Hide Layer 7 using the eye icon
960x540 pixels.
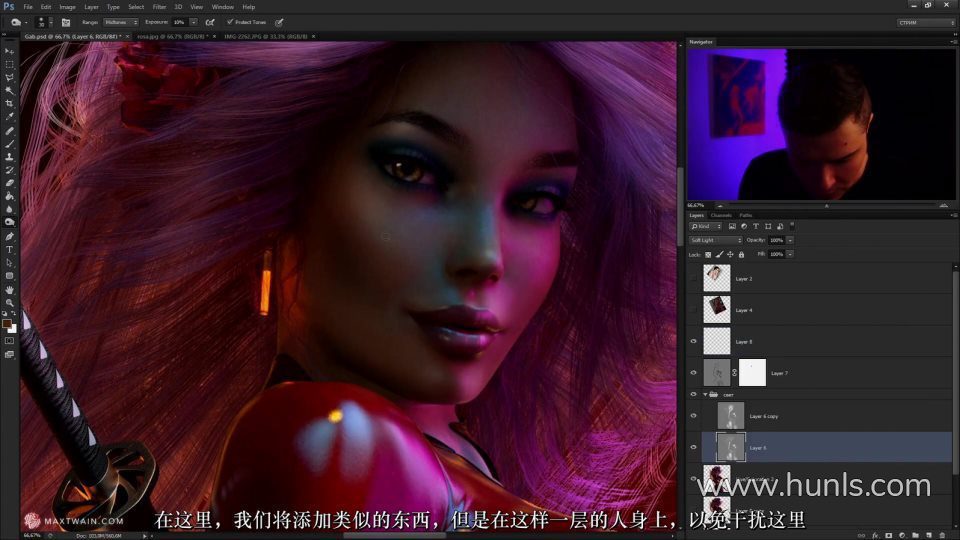[x=694, y=373]
